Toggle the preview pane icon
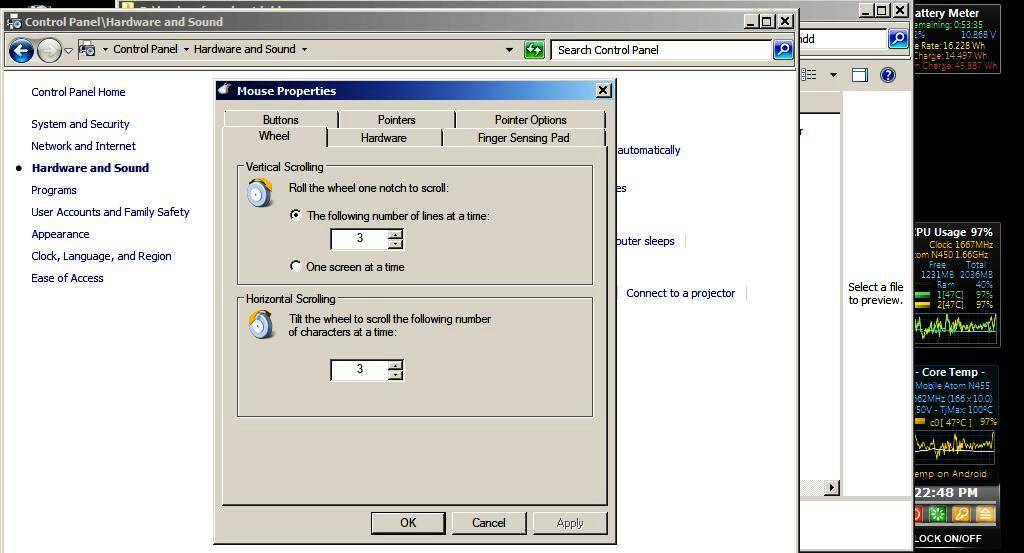 click(859, 75)
